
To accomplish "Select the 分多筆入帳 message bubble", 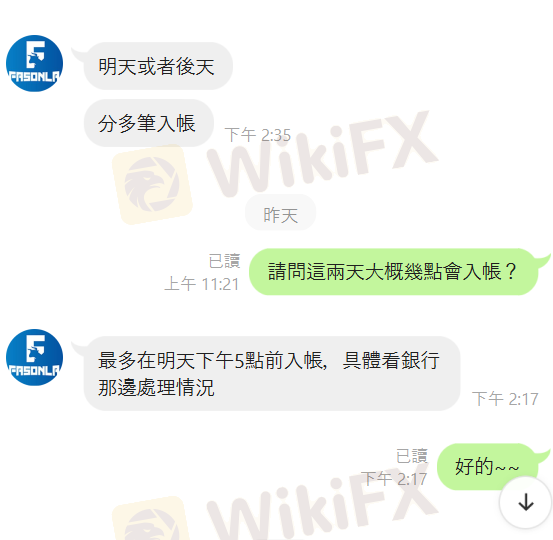I will pos(148,123).
